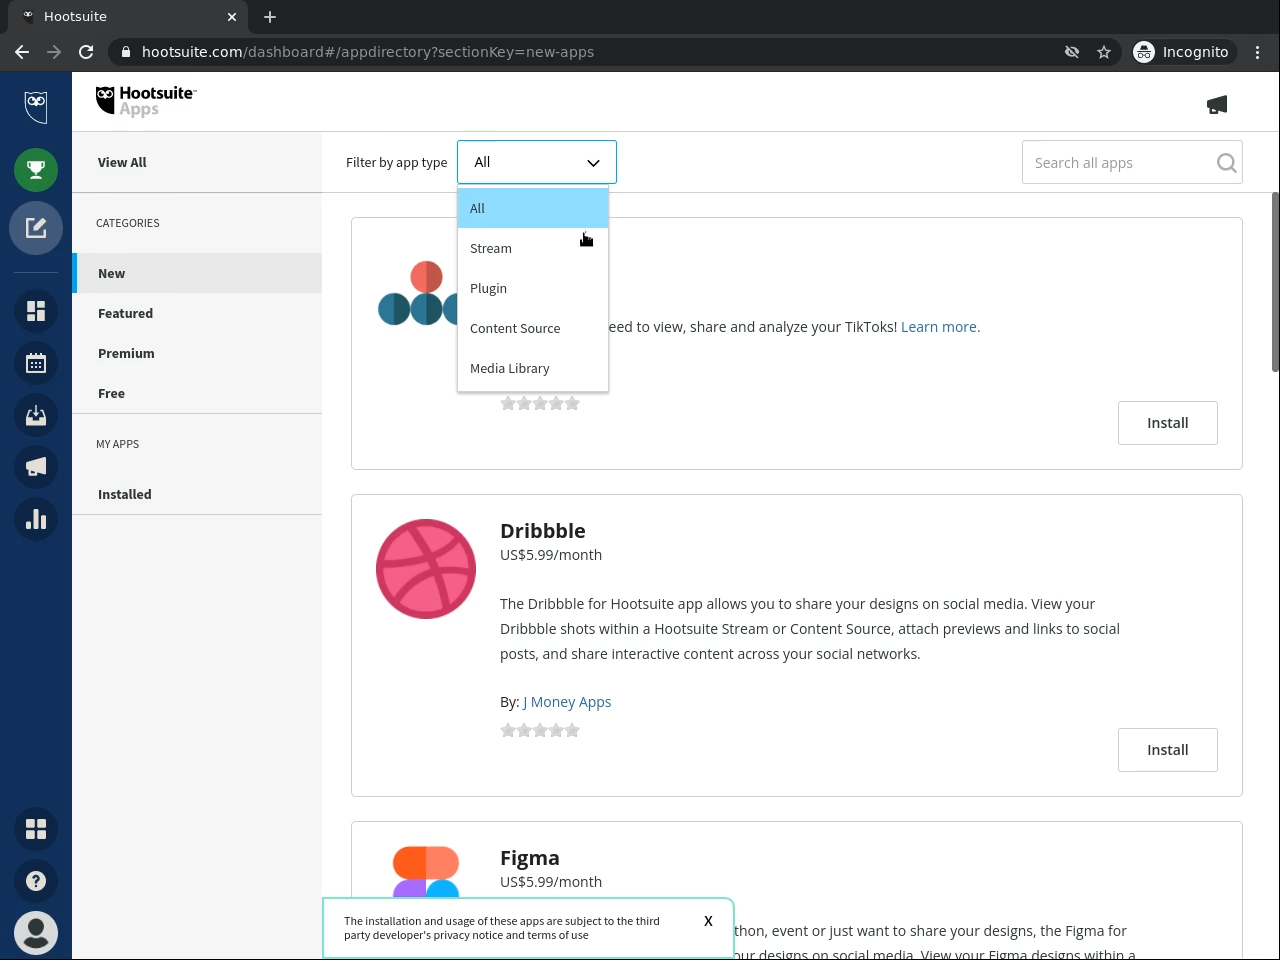Bookmark page with the star icon
This screenshot has height=960, width=1280.
1104,52
